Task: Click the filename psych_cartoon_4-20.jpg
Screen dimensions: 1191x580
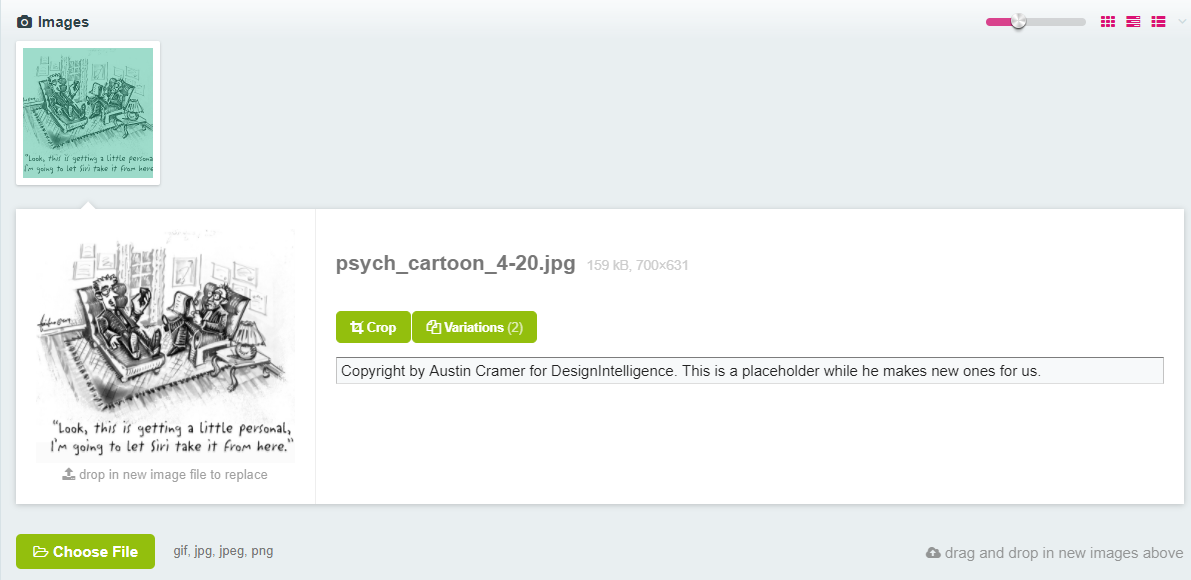Action: click(456, 263)
